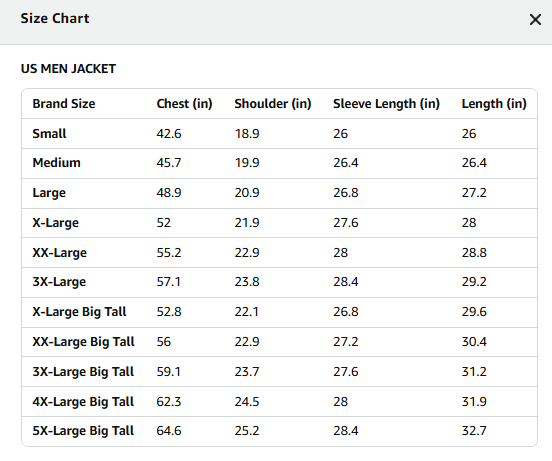Select the X-Large size row label

56,223
